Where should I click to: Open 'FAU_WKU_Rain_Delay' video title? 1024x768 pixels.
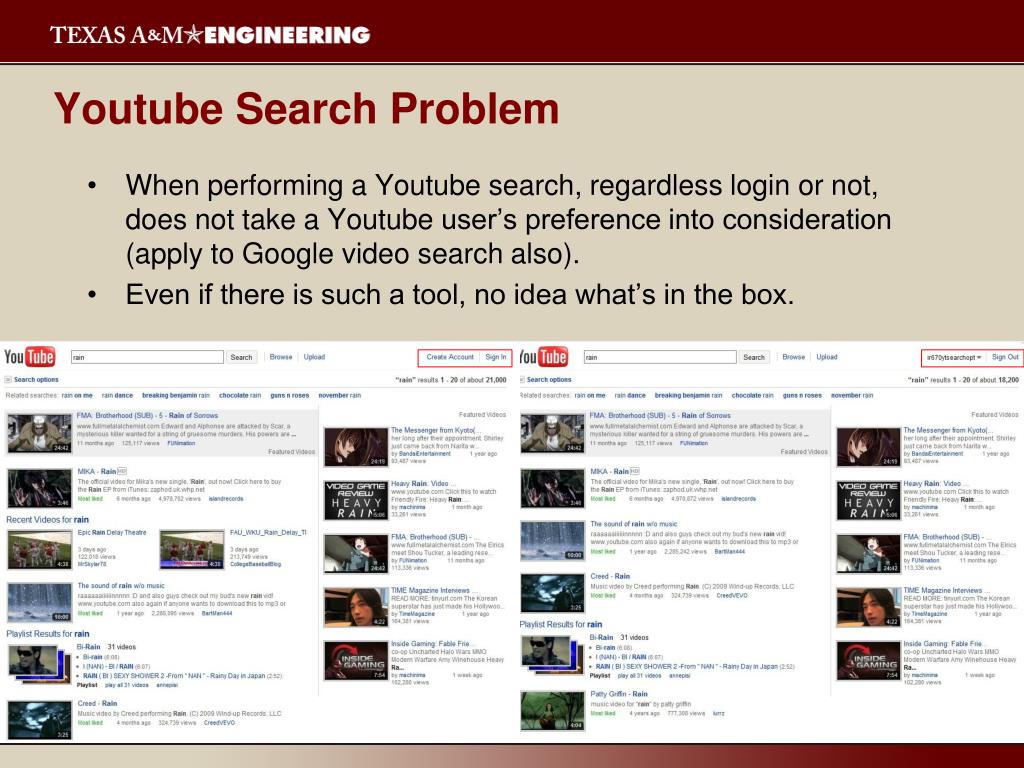click(x=268, y=532)
